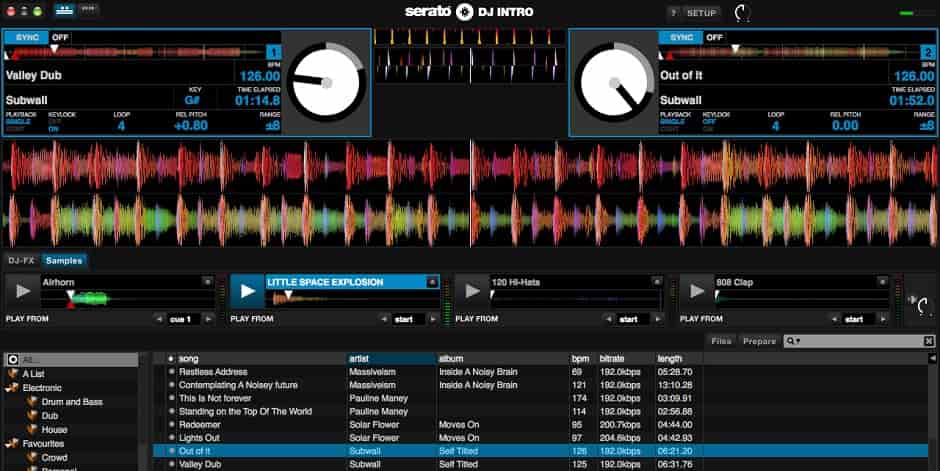This screenshot has width=940, height=471.
Task: Step 120 Hi-Hats play-from forward
Action: [x=658, y=319]
